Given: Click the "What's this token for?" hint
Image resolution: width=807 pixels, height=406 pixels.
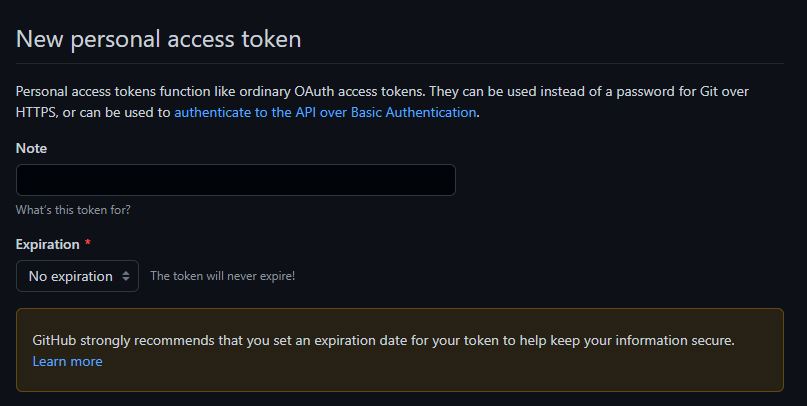Looking at the screenshot, I should pos(73,210).
